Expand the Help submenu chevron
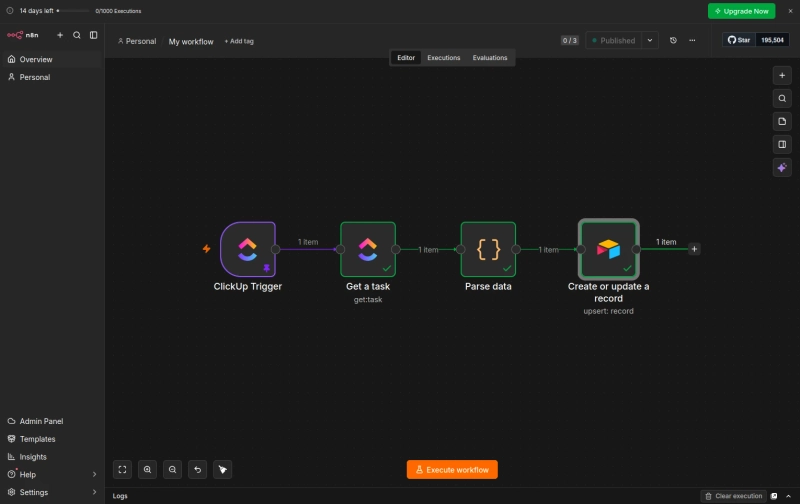This screenshot has height=504, width=800. [x=94, y=474]
